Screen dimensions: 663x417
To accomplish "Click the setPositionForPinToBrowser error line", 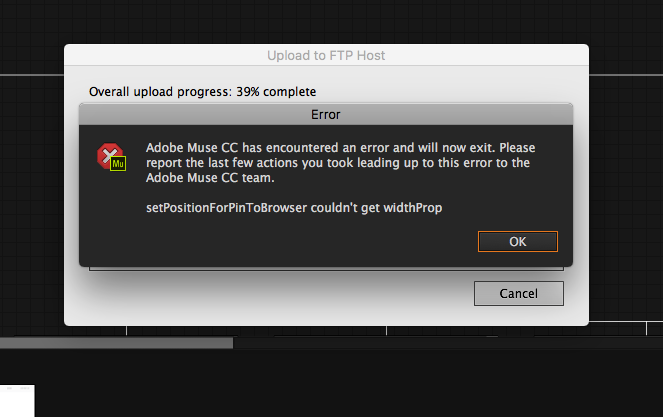I will pos(294,208).
